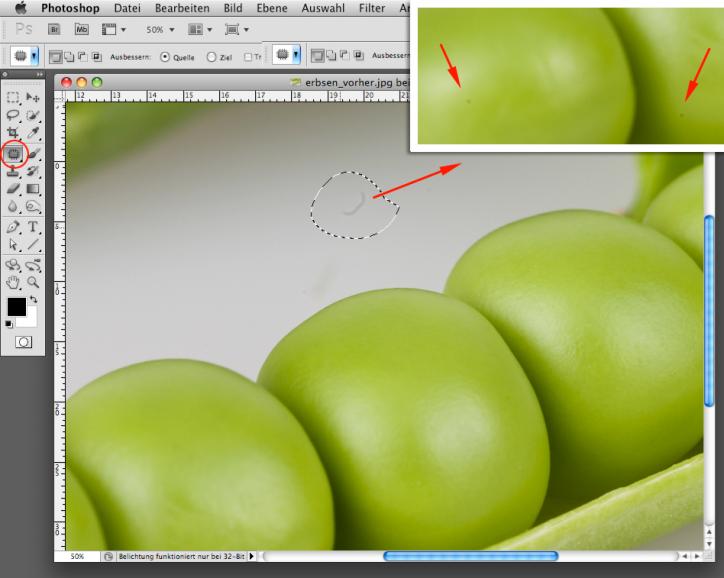
Task: Select the Type tool
Action: (x=33, y=227)
